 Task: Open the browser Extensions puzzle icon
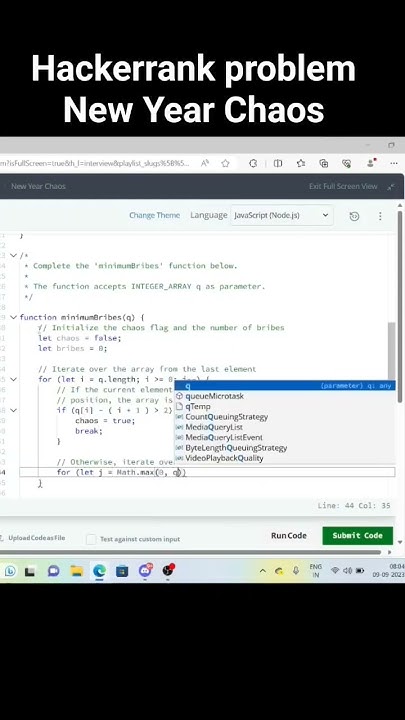[253, 163]
